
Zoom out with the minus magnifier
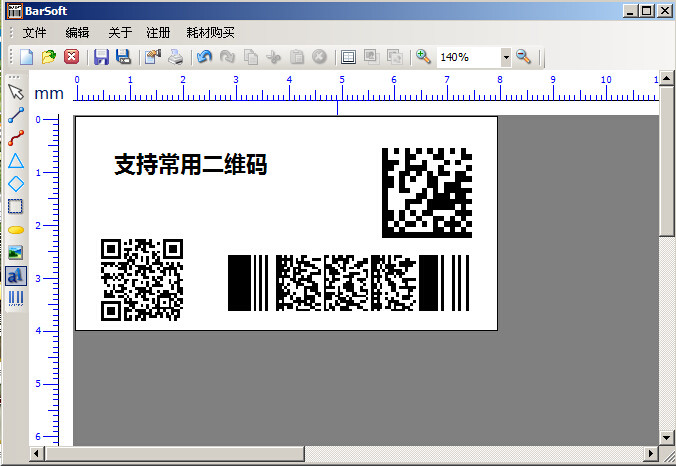pos(523,57)
